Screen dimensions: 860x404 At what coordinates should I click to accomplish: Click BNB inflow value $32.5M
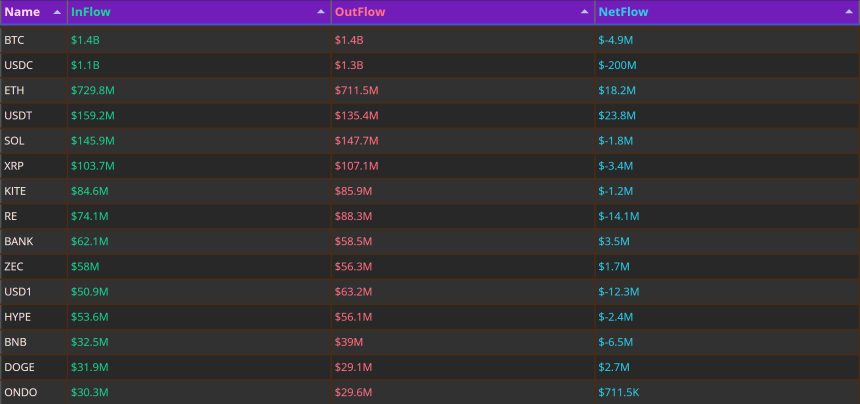pyautogui.click(x=90, y=343)
